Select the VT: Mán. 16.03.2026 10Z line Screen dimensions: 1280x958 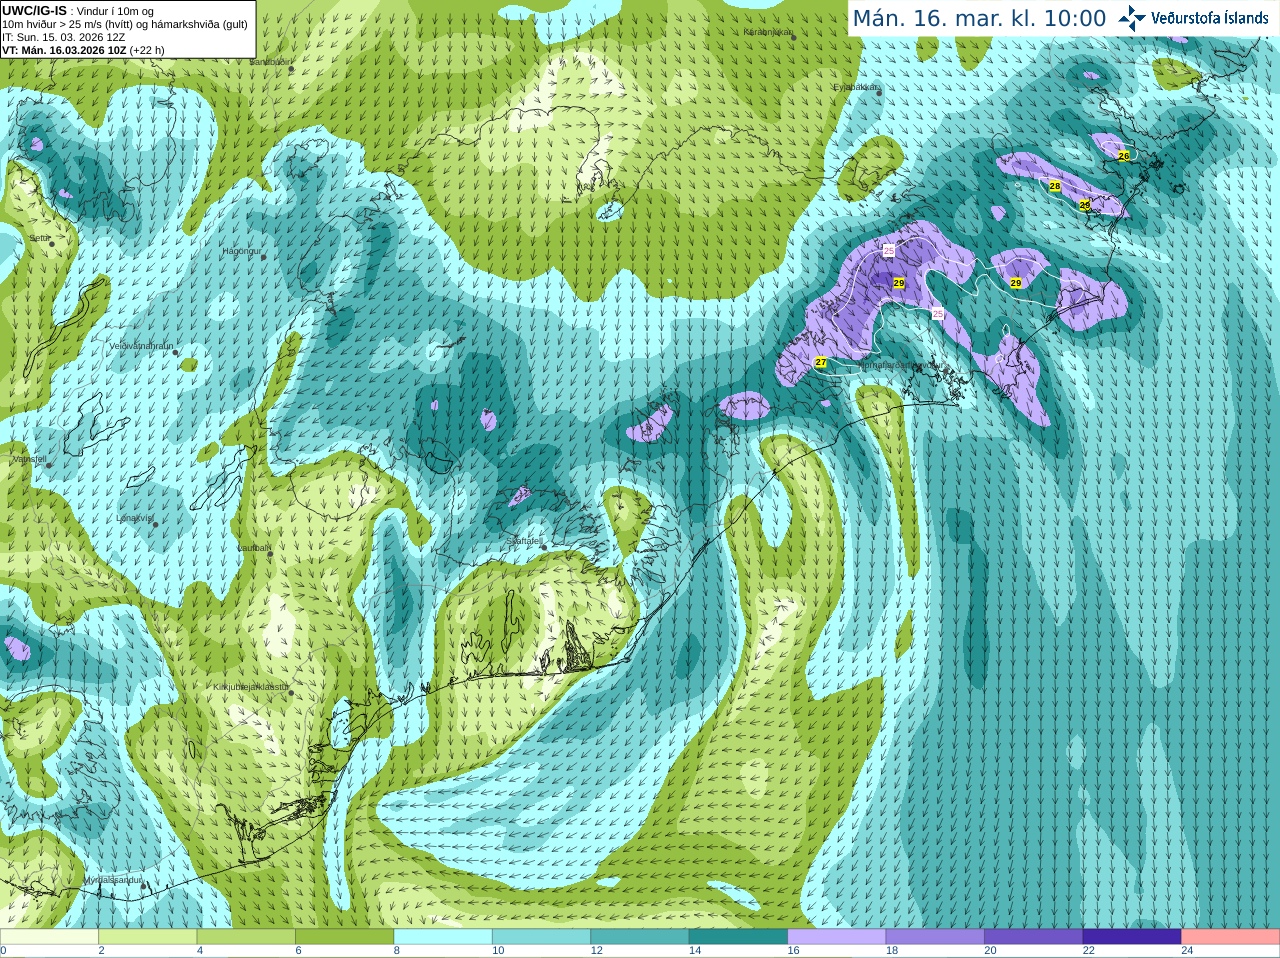click(83, 50)
